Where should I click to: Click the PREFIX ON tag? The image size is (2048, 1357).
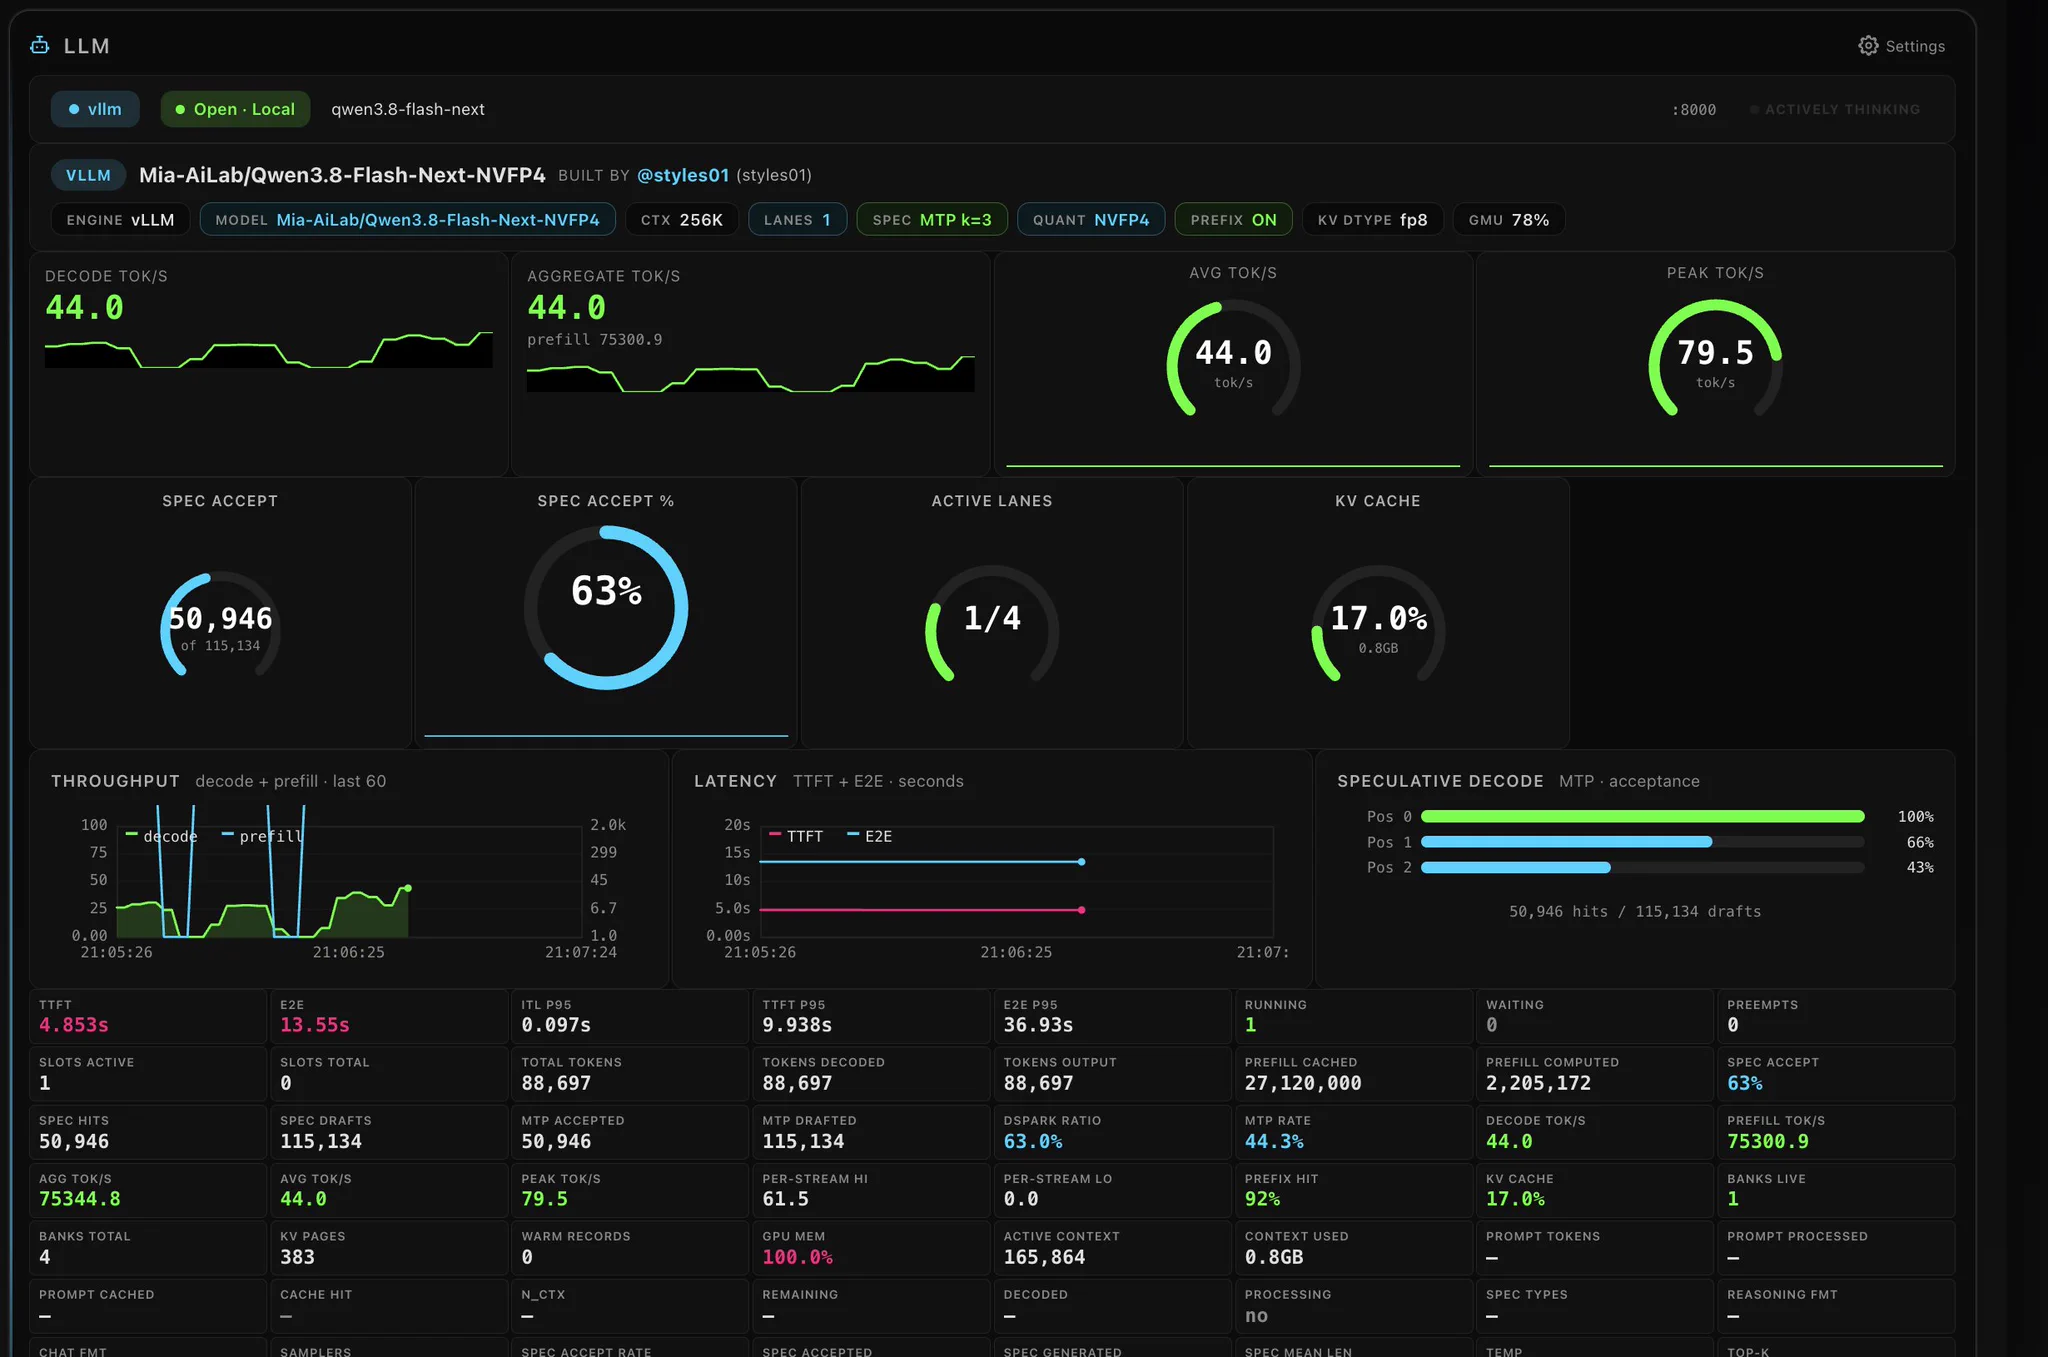(x=1233, y=220)
